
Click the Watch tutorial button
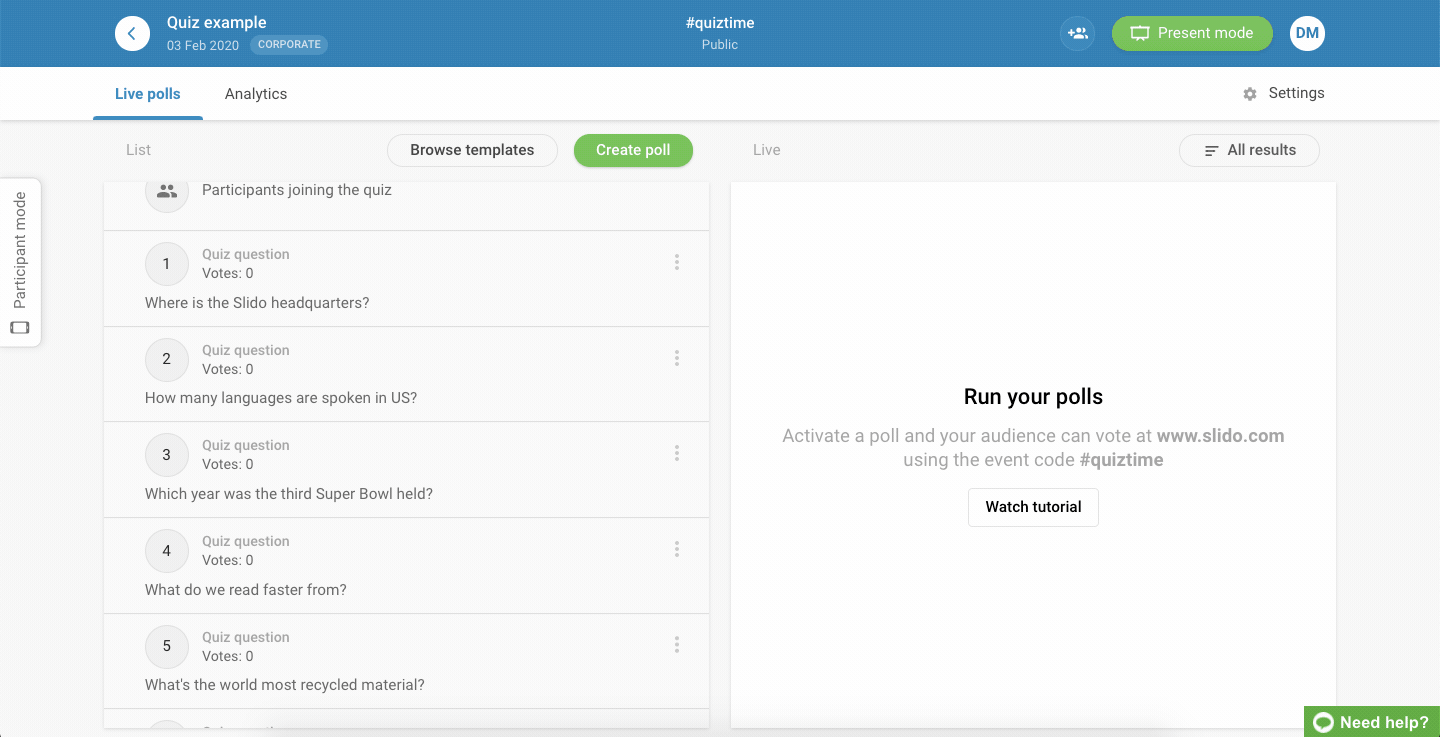(1033, 507)
